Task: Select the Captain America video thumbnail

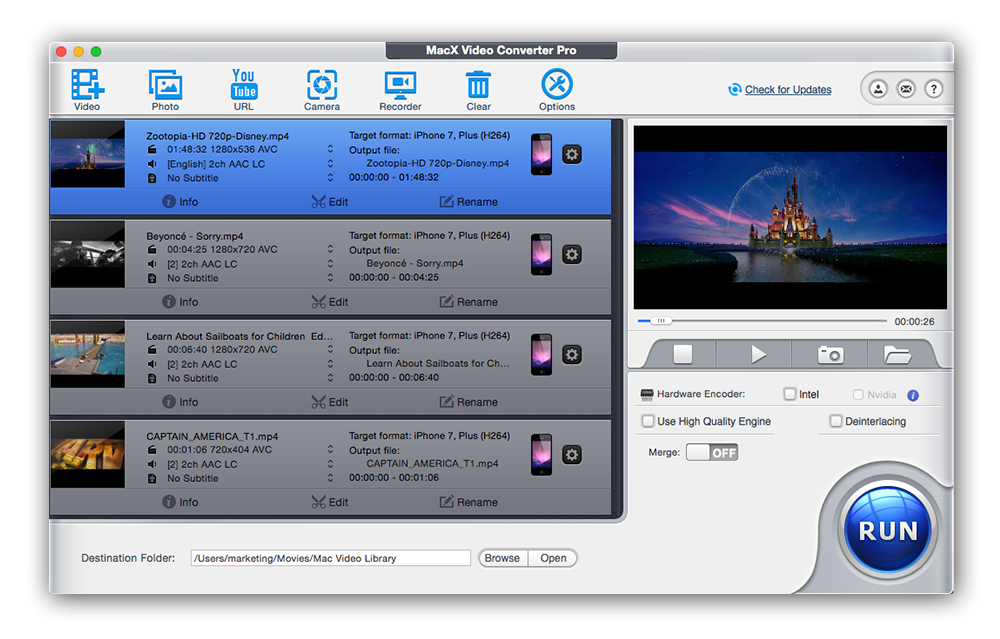Action: (87, 455)
